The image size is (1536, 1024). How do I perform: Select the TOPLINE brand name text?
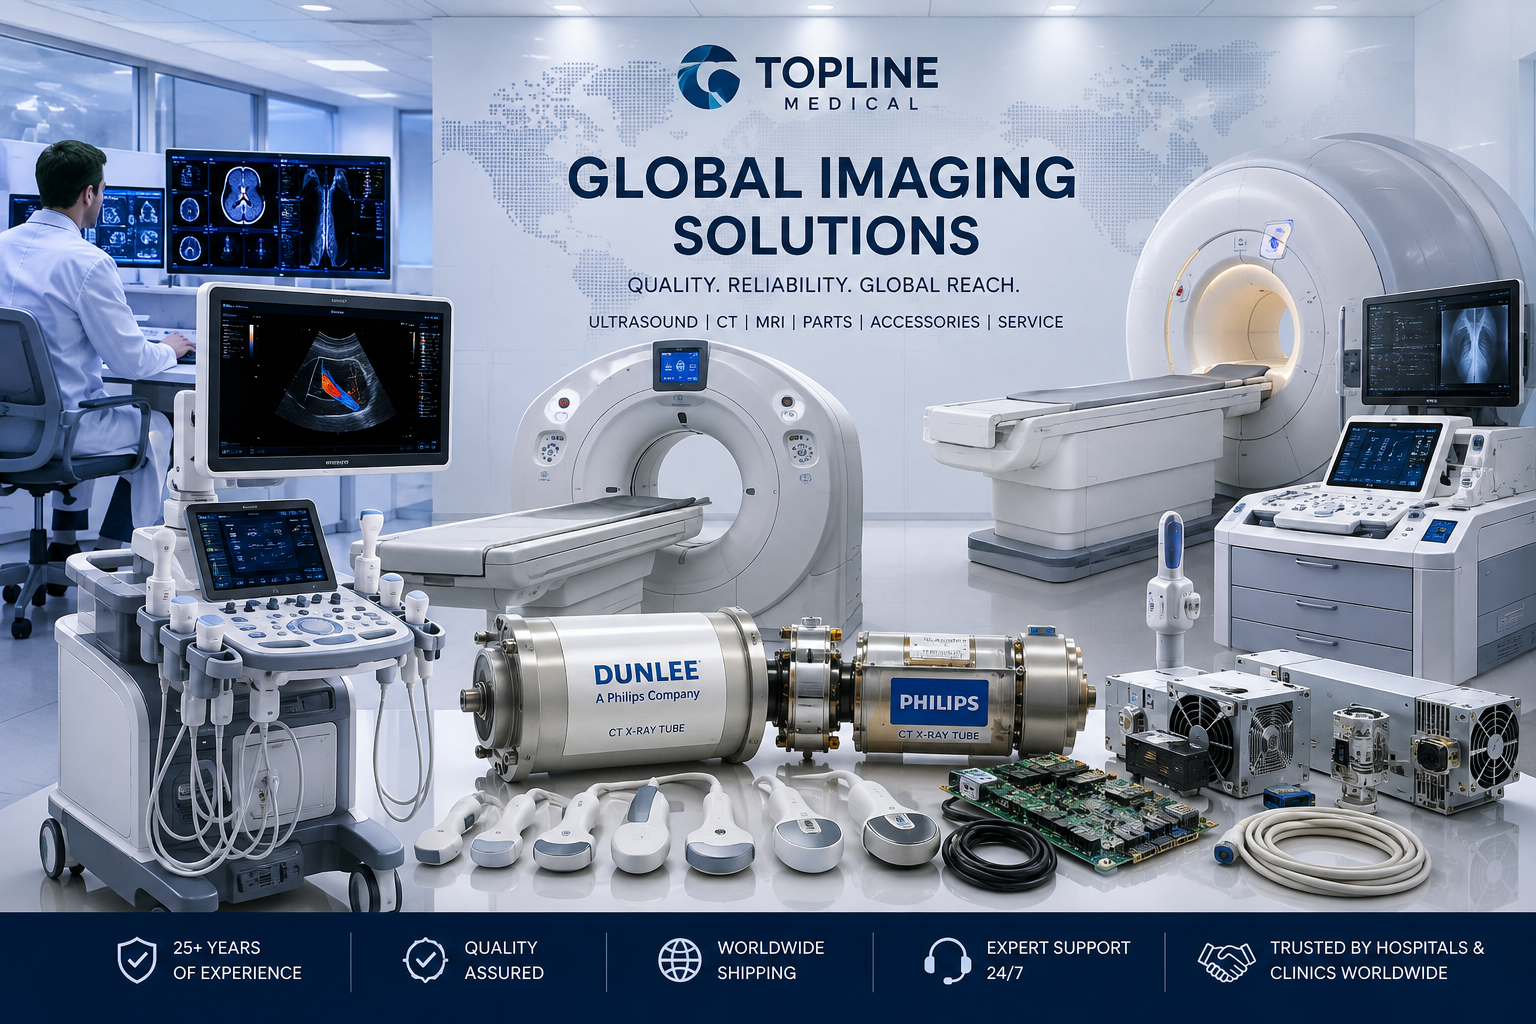click(846, 72)
